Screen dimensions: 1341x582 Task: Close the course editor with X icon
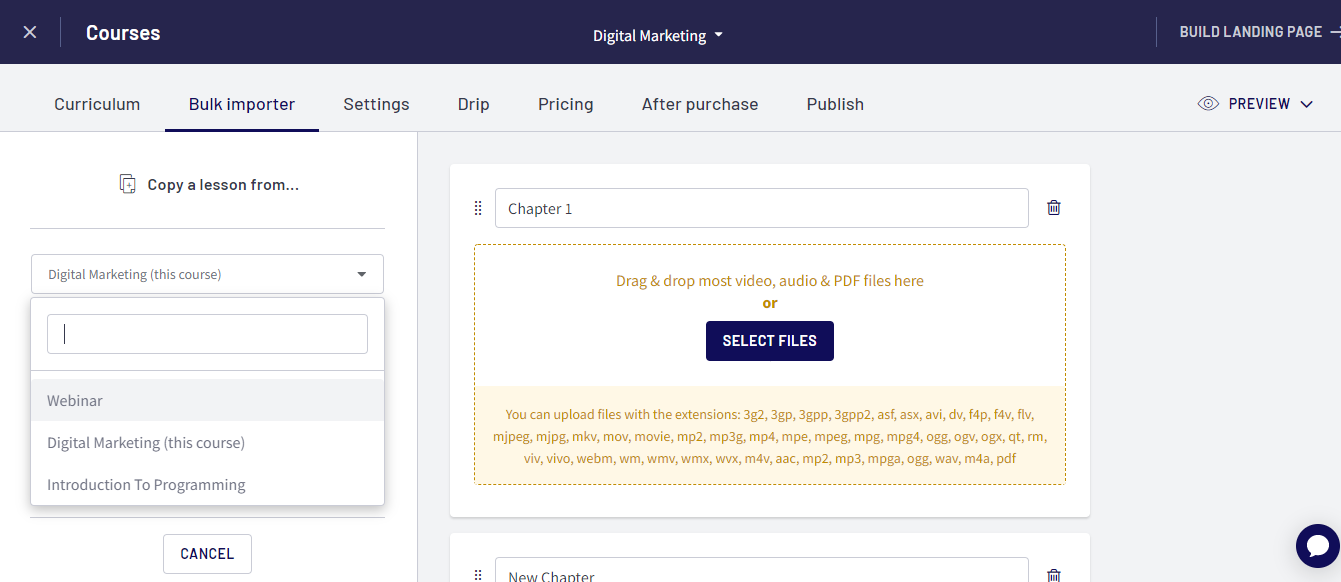(x=30, y=32)
